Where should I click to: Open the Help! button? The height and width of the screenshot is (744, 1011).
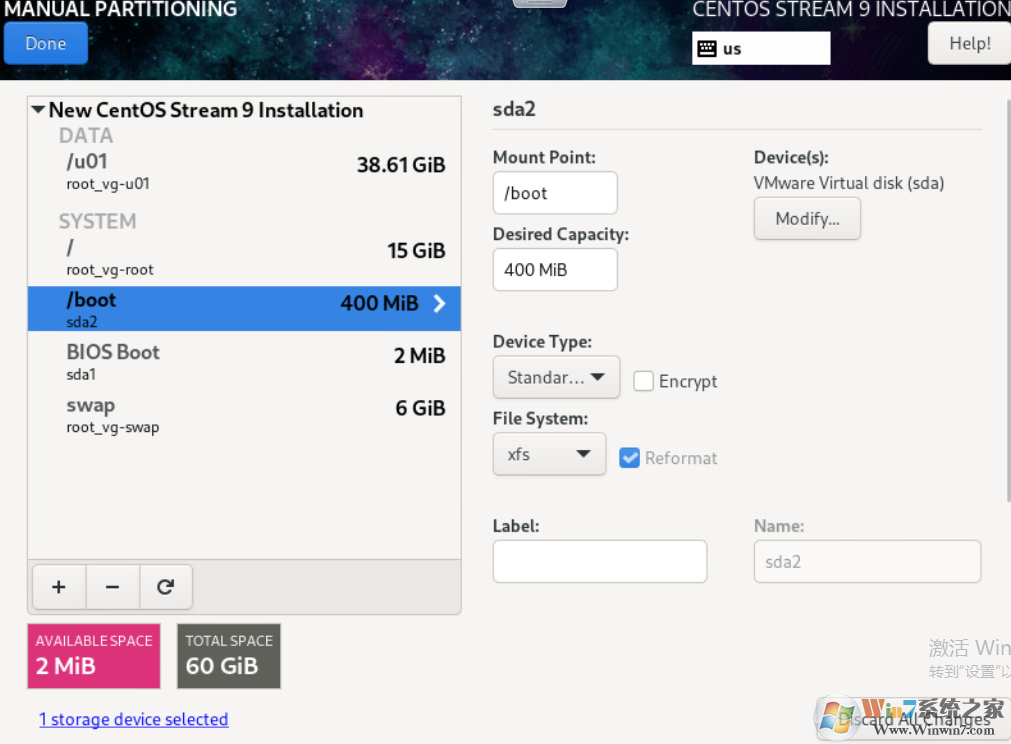[x=969, y=43]
